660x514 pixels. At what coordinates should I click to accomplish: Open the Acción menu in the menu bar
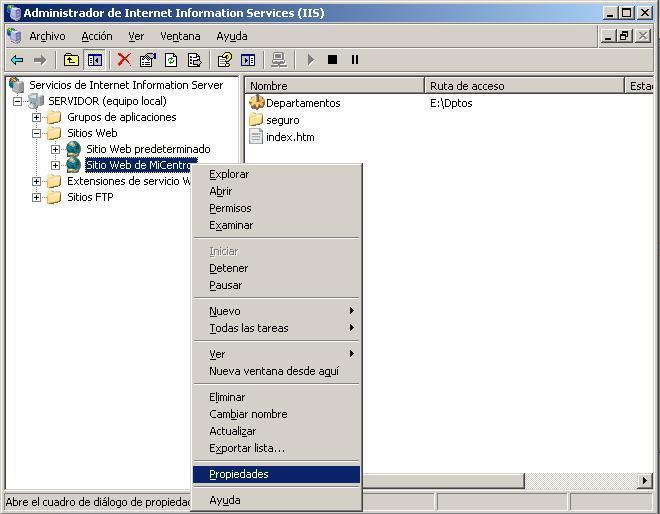[x=97, y=36]
